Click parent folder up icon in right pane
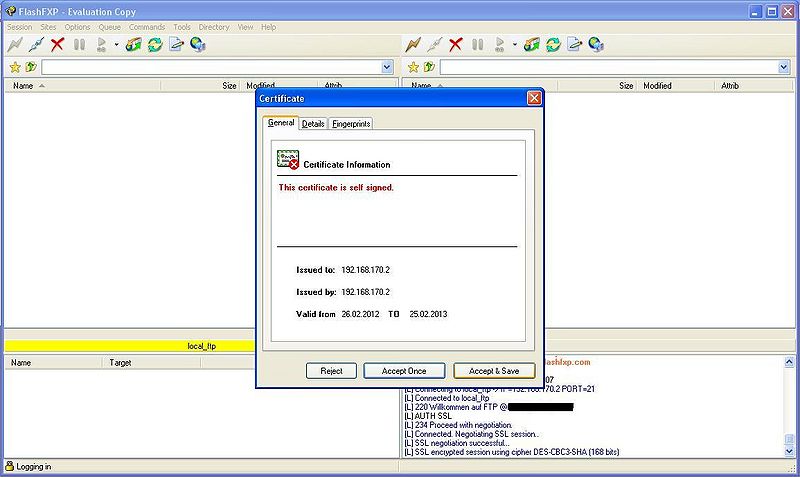The image size is (800, 477). coord(428,67)
